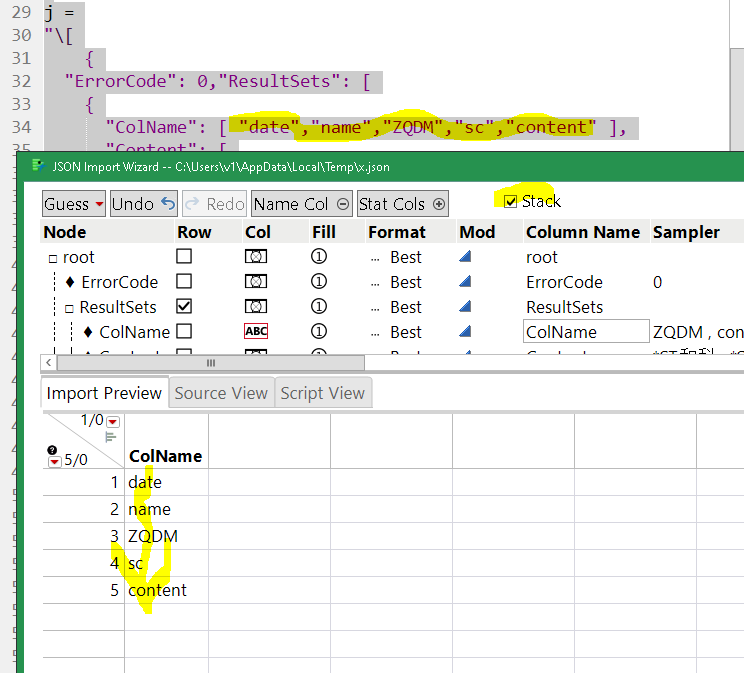Click the horizontal scrollbar in the node table
Image resolution: width=744 pixels, height=673 pixels.
[x=210, y=362]
